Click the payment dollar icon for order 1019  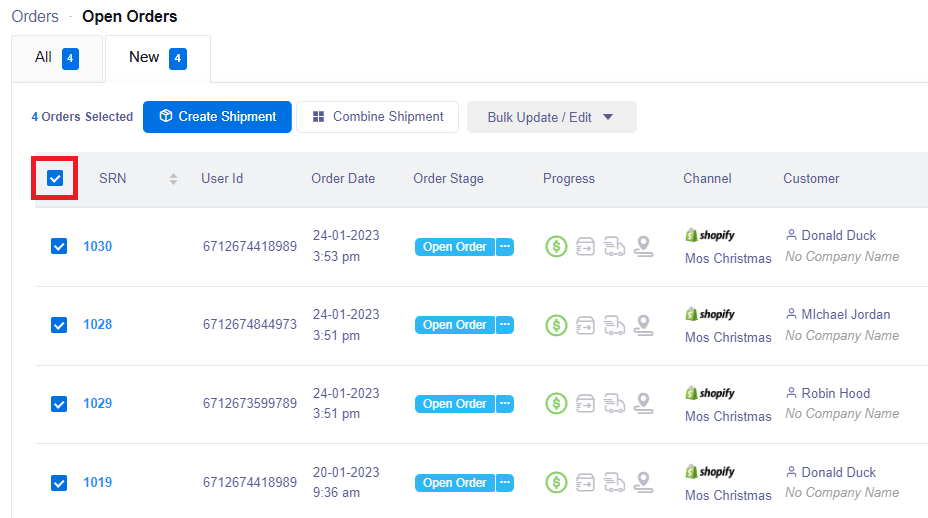[x=556, y=482]
